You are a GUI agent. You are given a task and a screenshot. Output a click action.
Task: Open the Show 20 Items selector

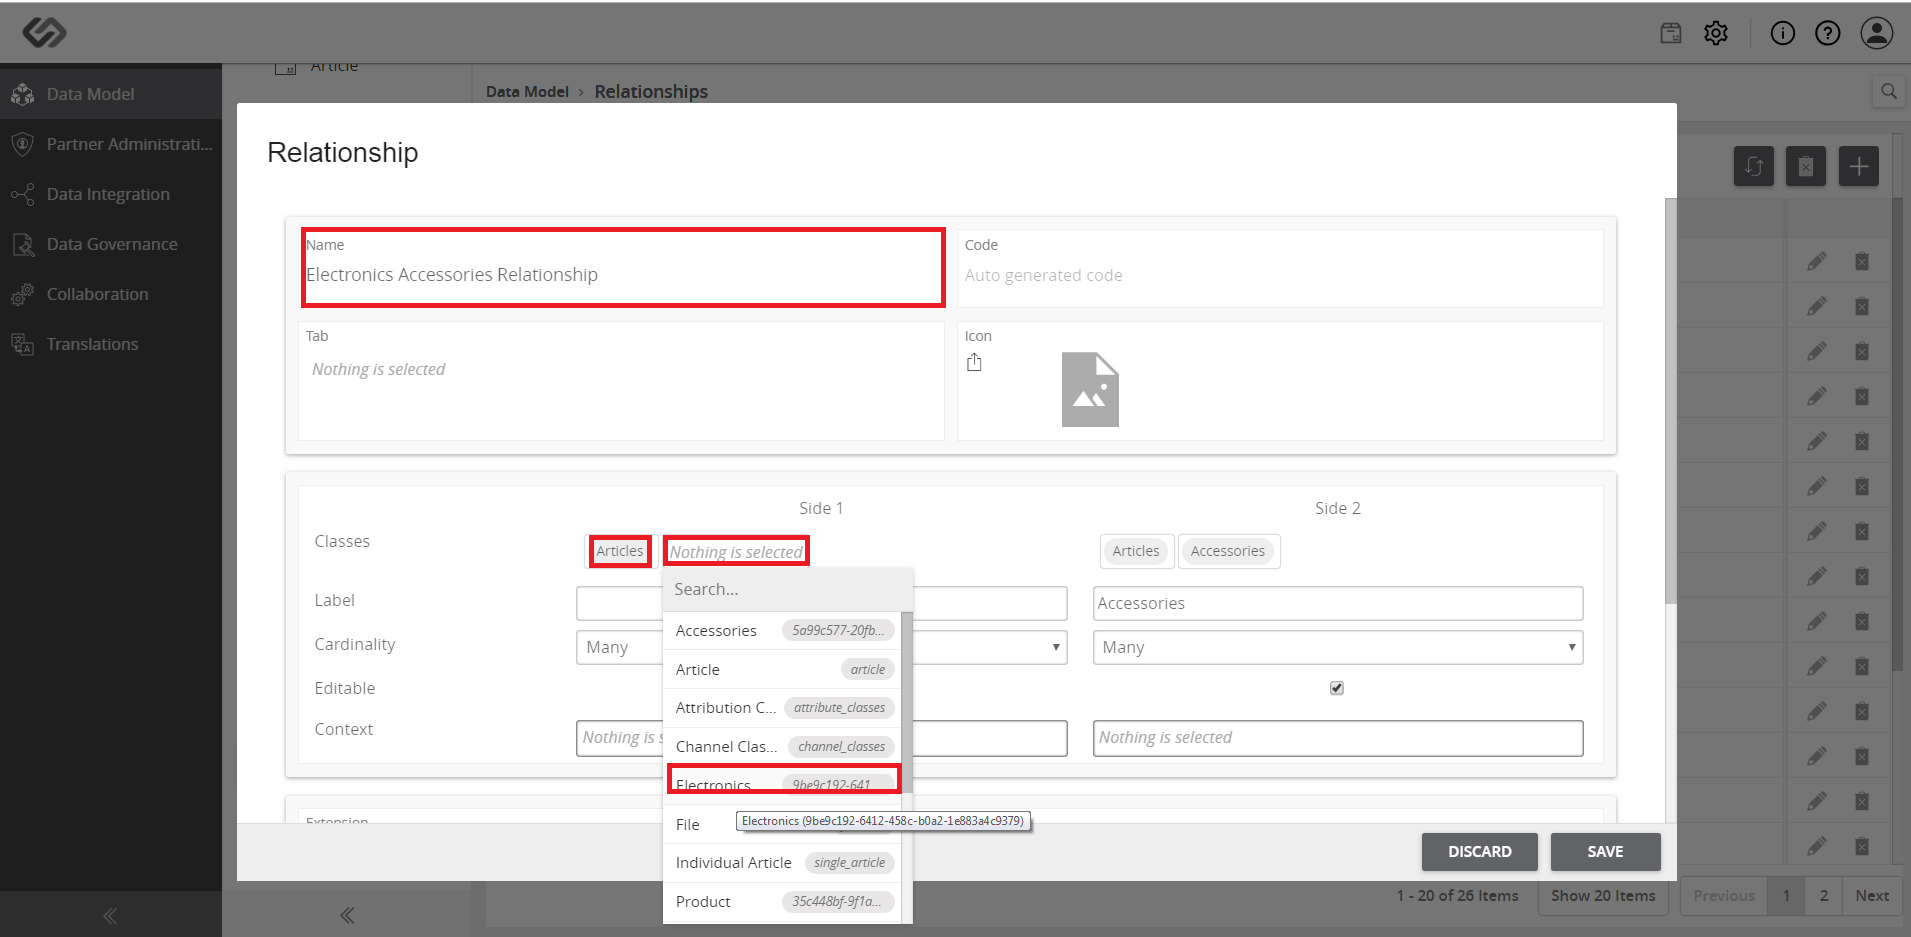(1603, 896)
